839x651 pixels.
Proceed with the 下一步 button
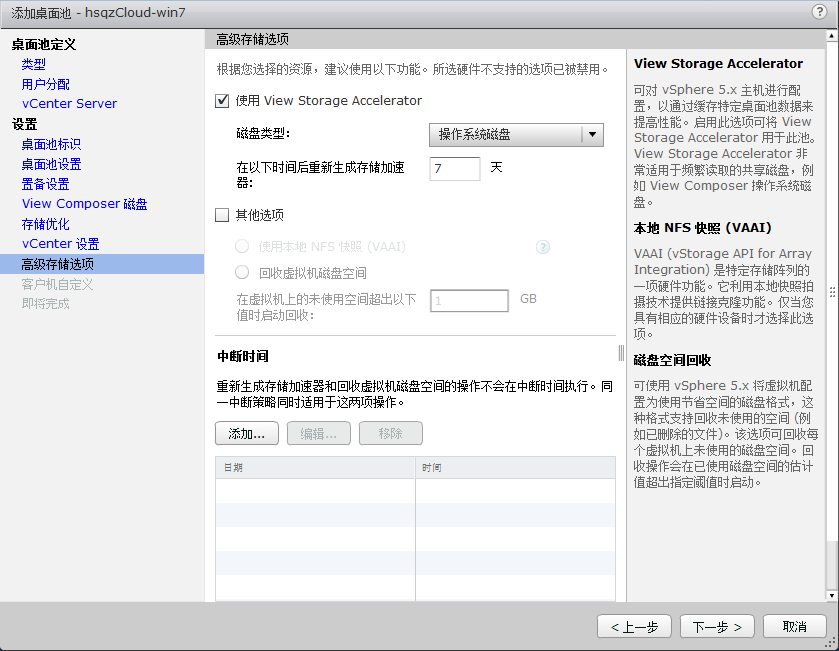coord(717,626)
